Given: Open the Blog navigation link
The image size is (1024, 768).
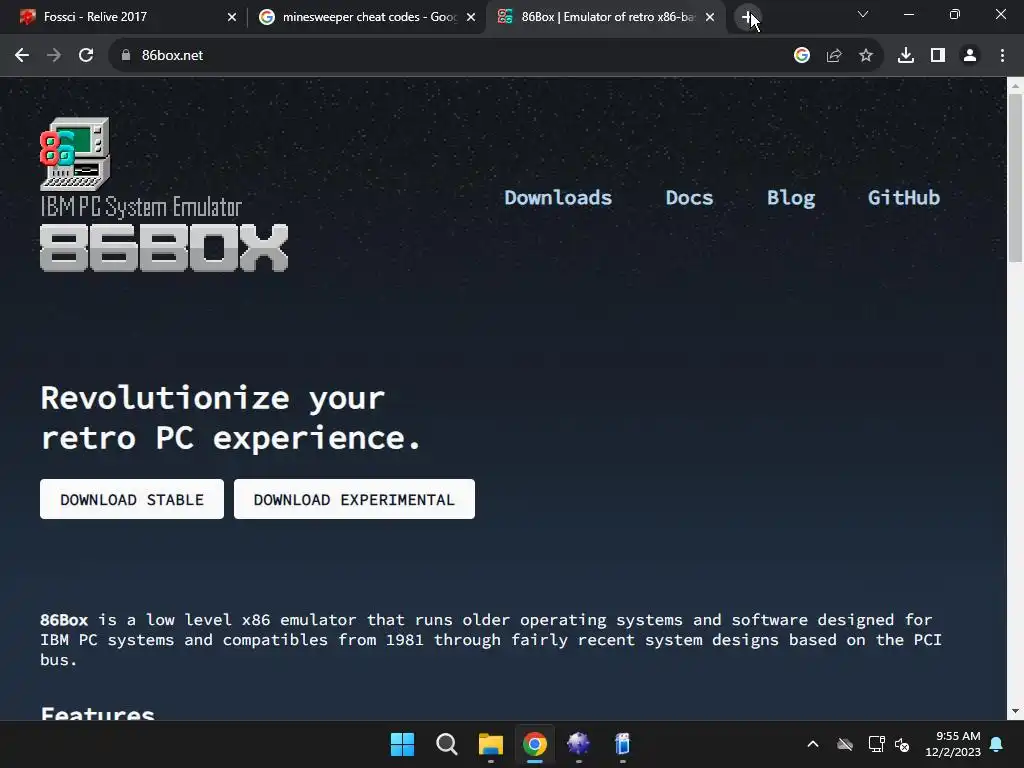Looking at the screenshot, I should point(791,198).
